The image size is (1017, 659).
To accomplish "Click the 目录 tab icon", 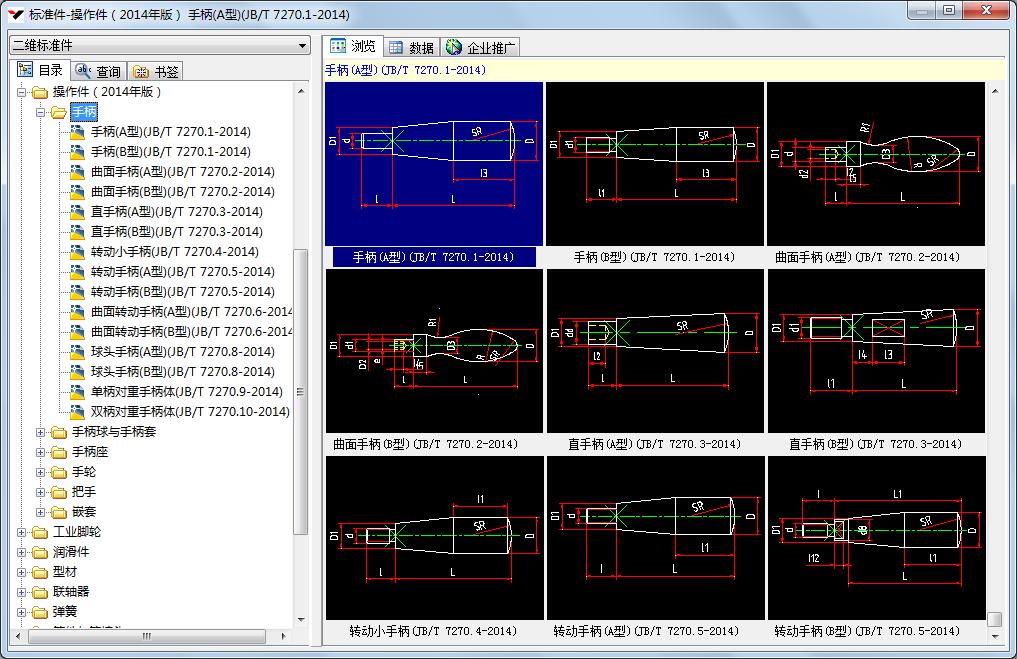I will click(x=25, y=70).
